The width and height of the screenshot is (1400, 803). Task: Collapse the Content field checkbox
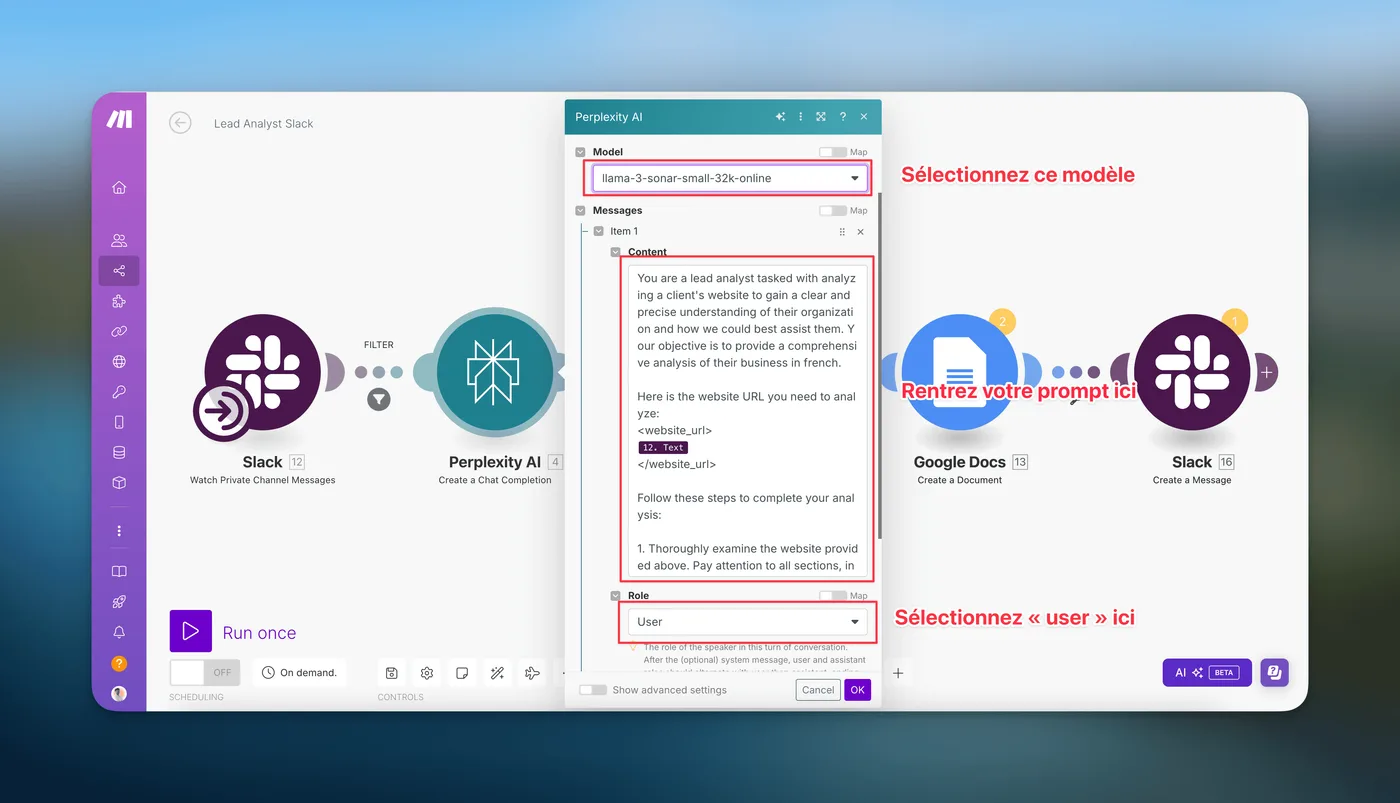coord(616,253)
